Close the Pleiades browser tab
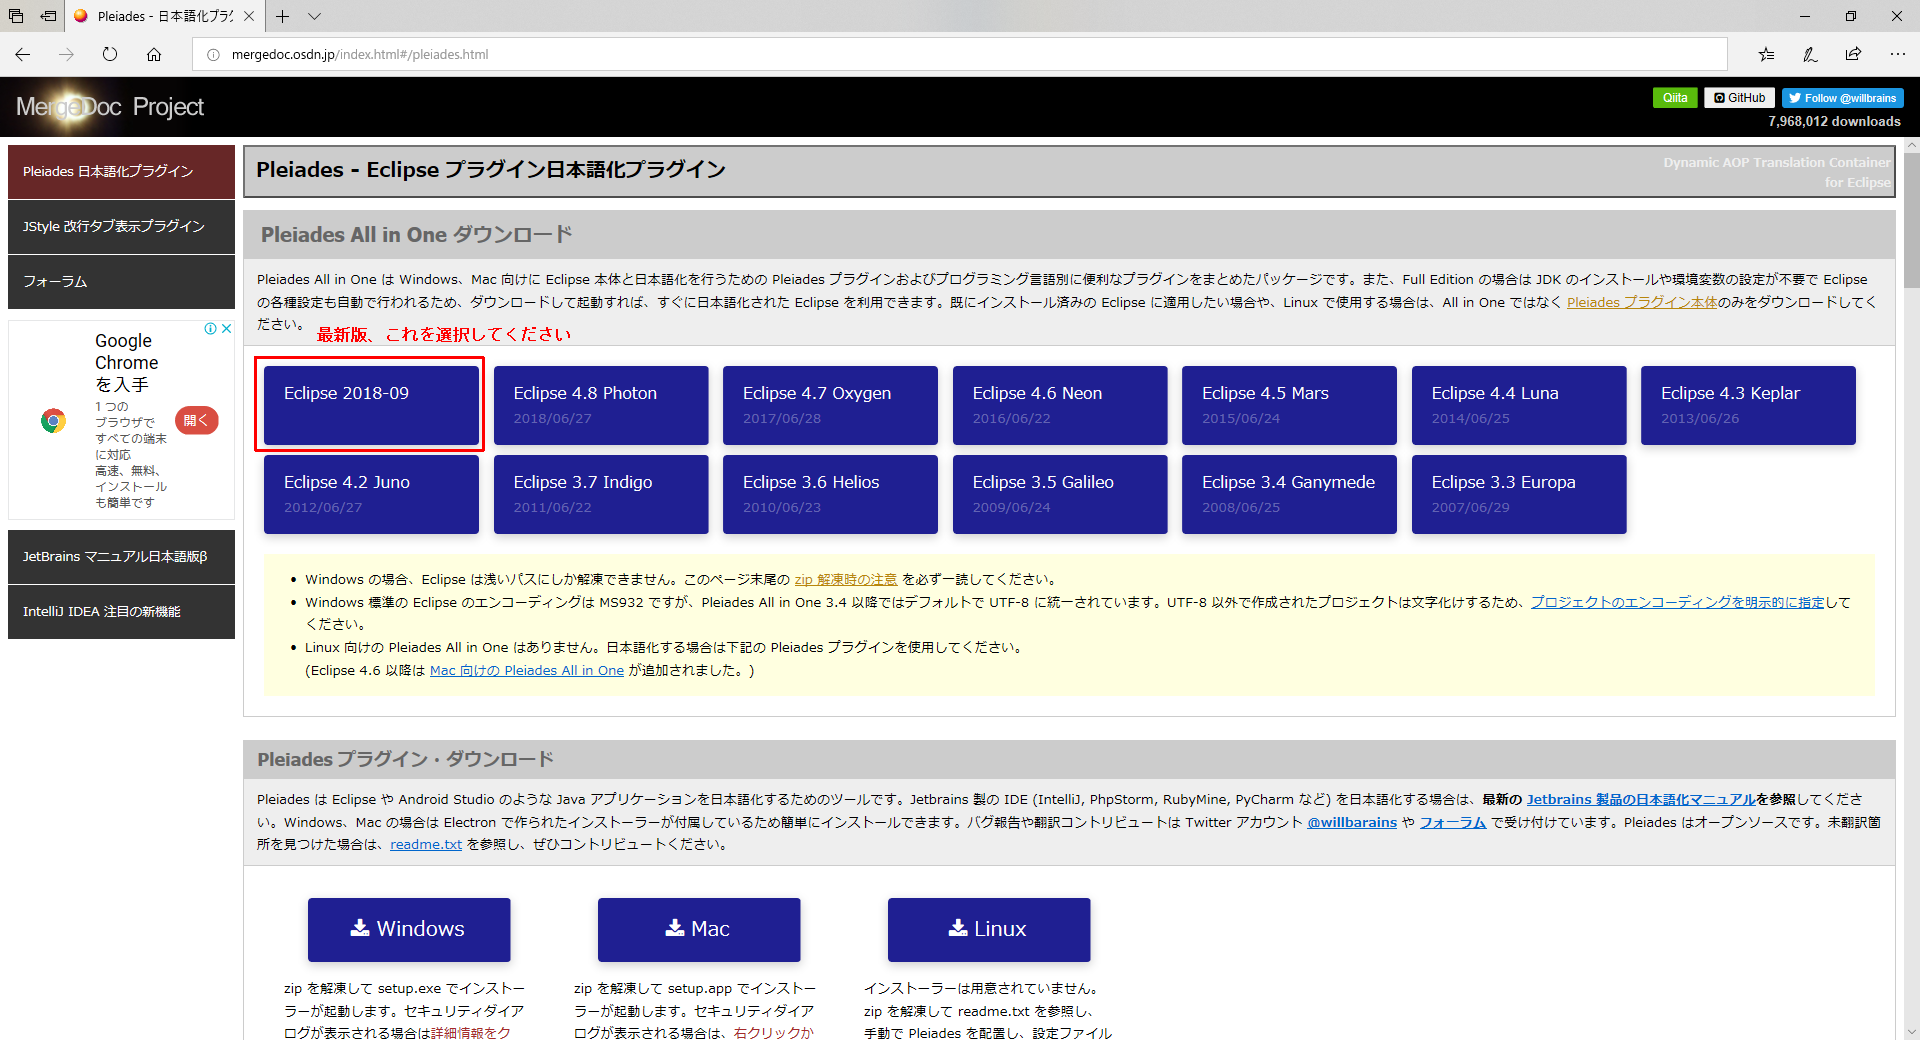 [x=249, y=16]
